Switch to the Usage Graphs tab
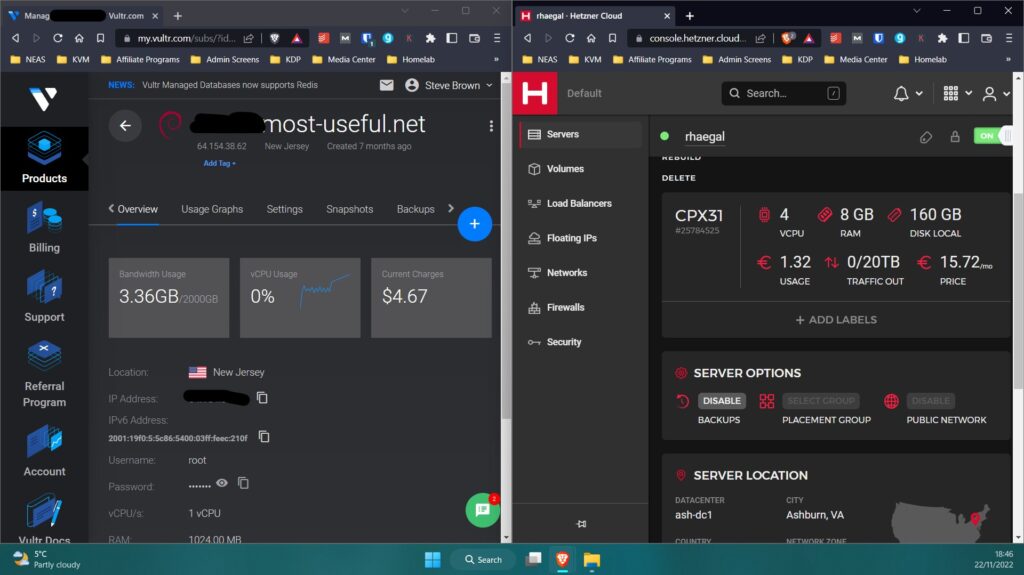This screenshot has width=1024, height=575. [x=212, y=209]
